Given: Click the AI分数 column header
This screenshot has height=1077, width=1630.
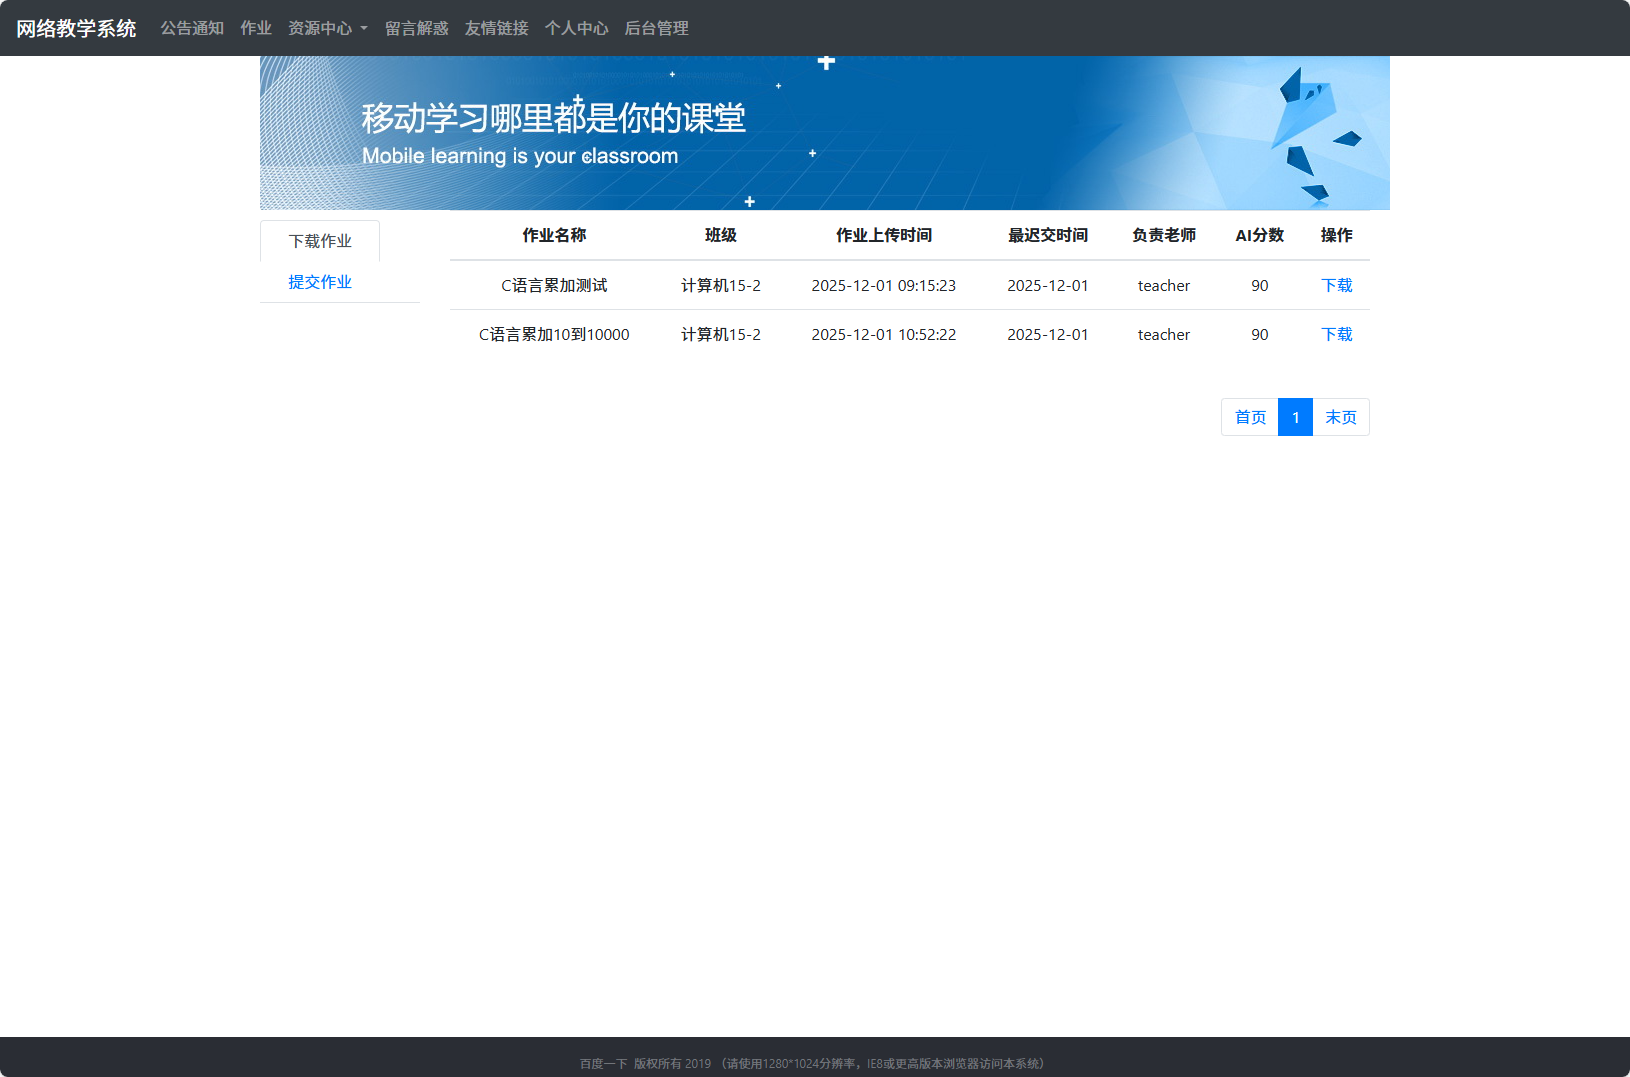Looking at the screenshot, I should [x=1259, y=236].
